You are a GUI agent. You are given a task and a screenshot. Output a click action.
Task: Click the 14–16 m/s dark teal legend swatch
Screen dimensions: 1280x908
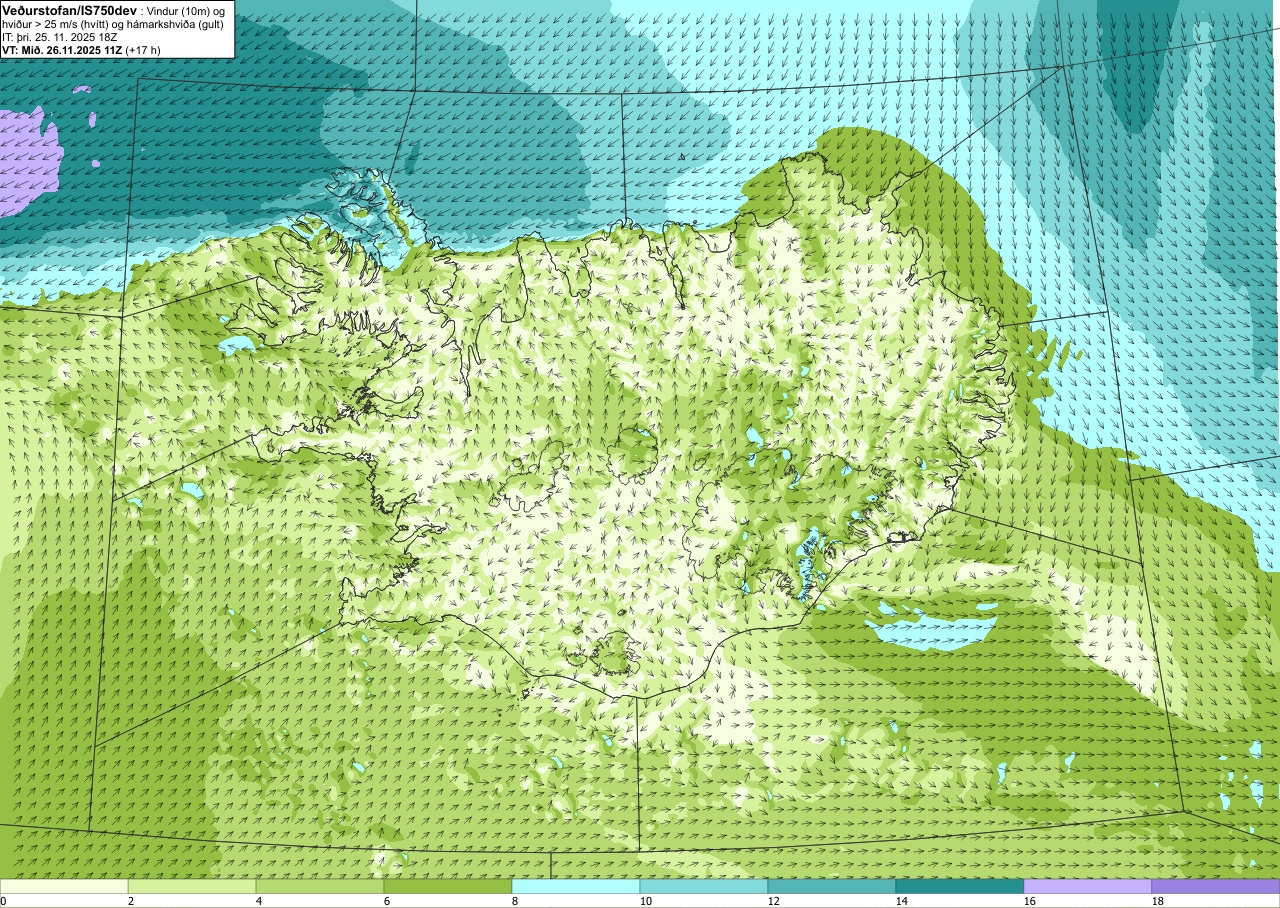pos(960,886)
